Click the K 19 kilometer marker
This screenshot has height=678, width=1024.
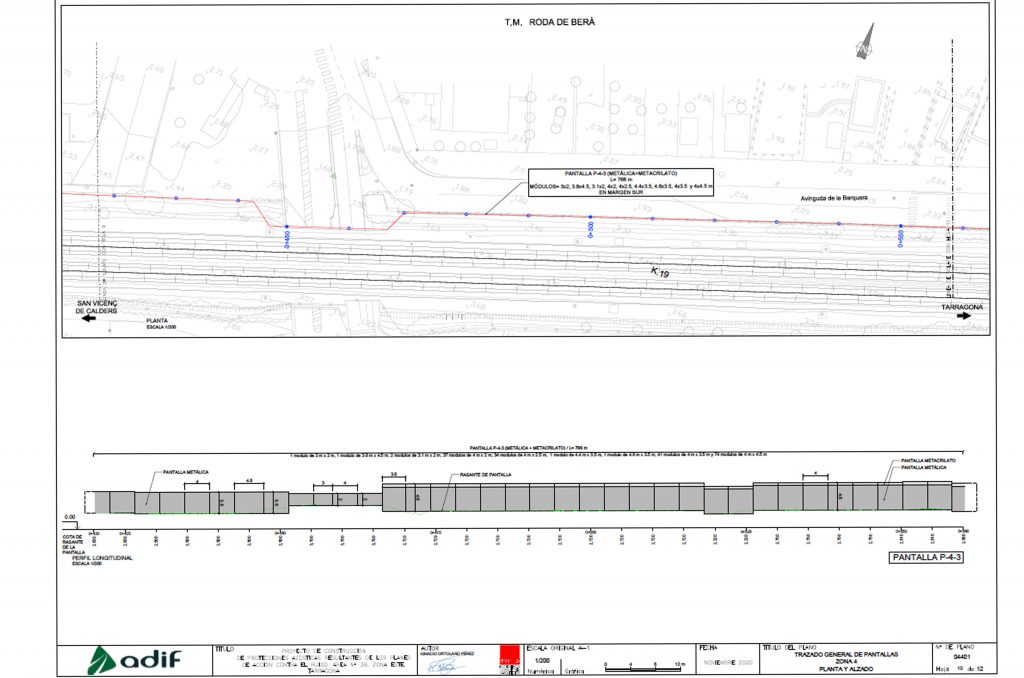(660, 271)
